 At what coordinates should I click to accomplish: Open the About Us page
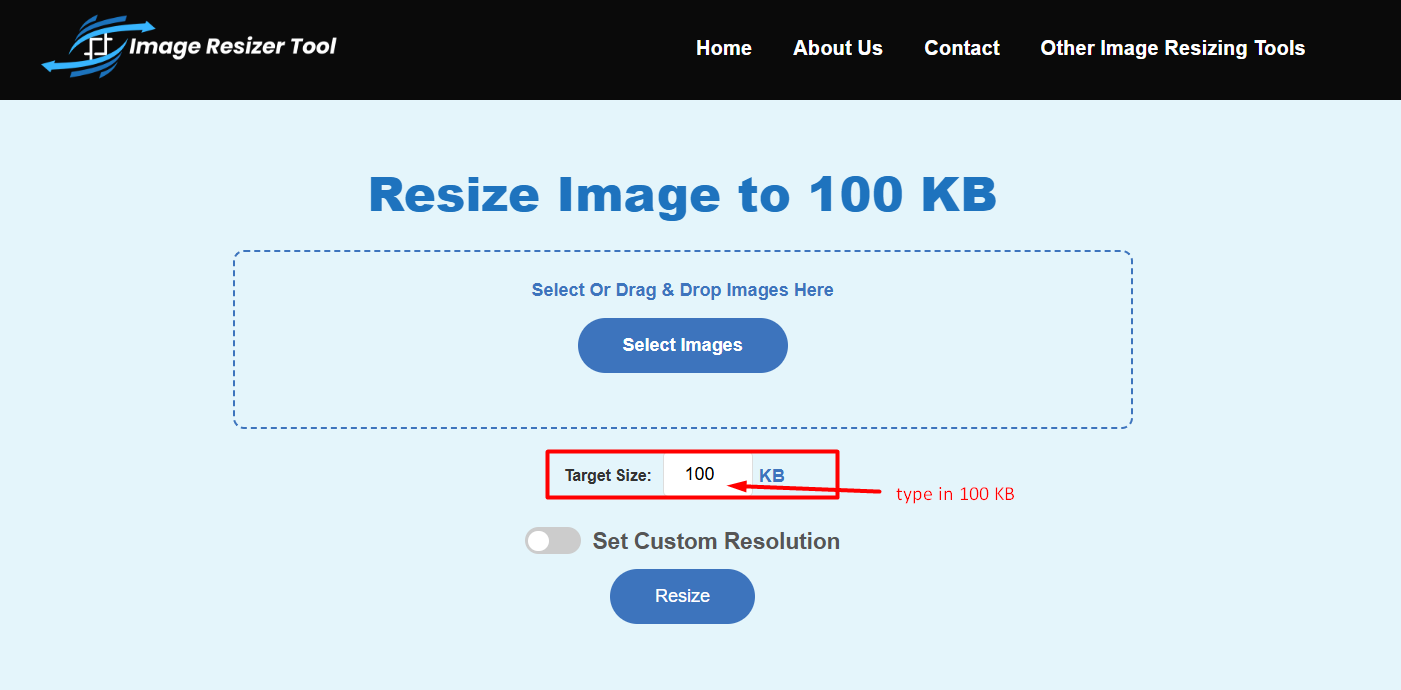(837, 48)
